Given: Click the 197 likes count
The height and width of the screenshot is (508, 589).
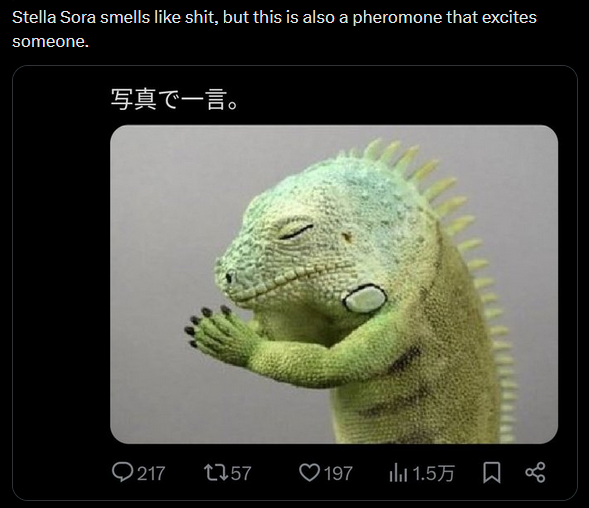Looking at the screenshot, I should click(338, 473).
